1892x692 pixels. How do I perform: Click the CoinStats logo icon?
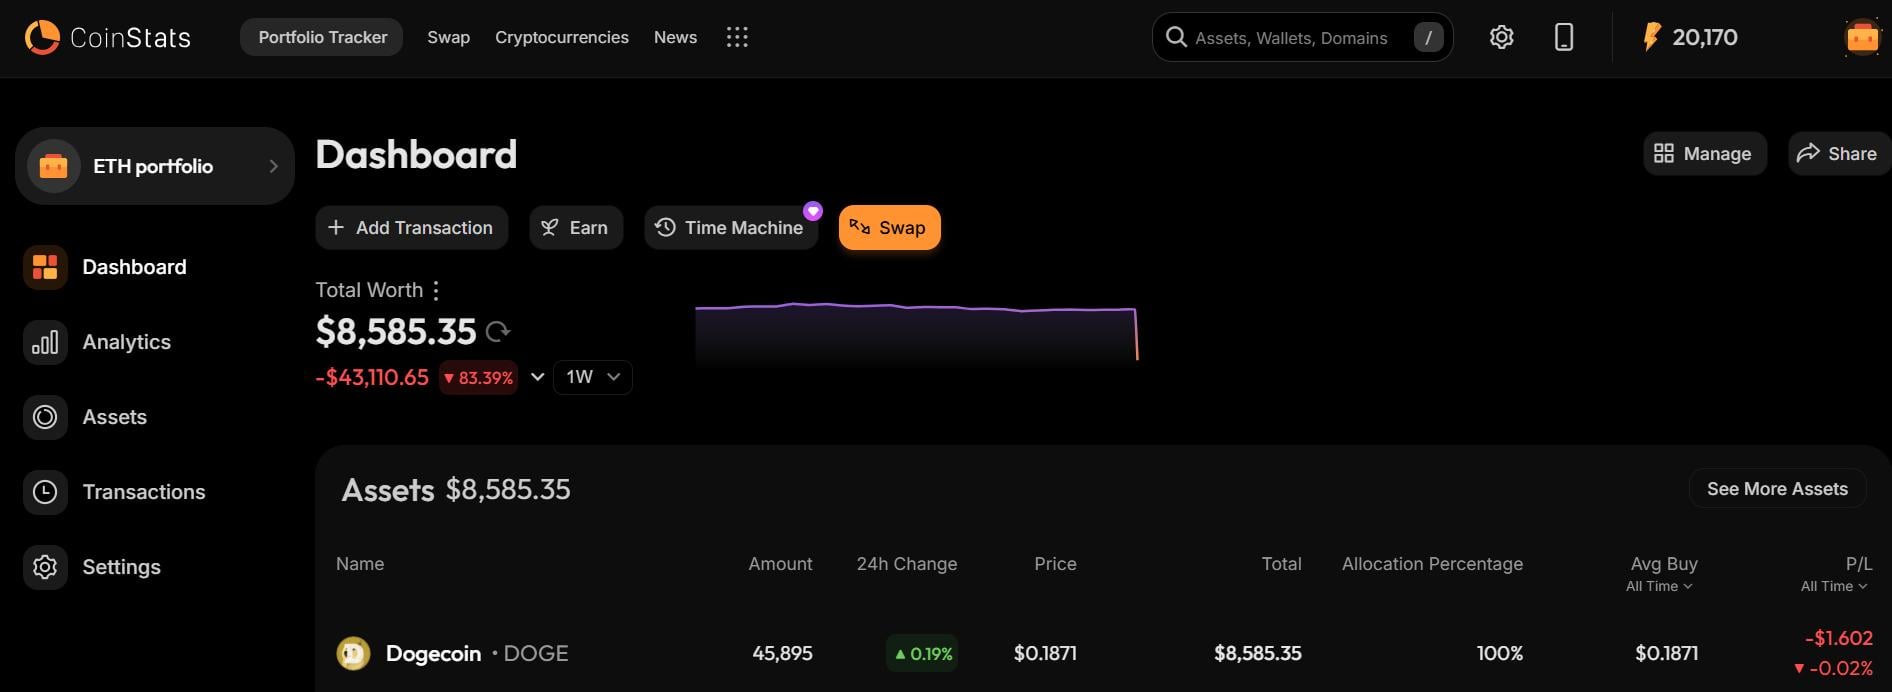pyautogui.click(x=42, y=38)
